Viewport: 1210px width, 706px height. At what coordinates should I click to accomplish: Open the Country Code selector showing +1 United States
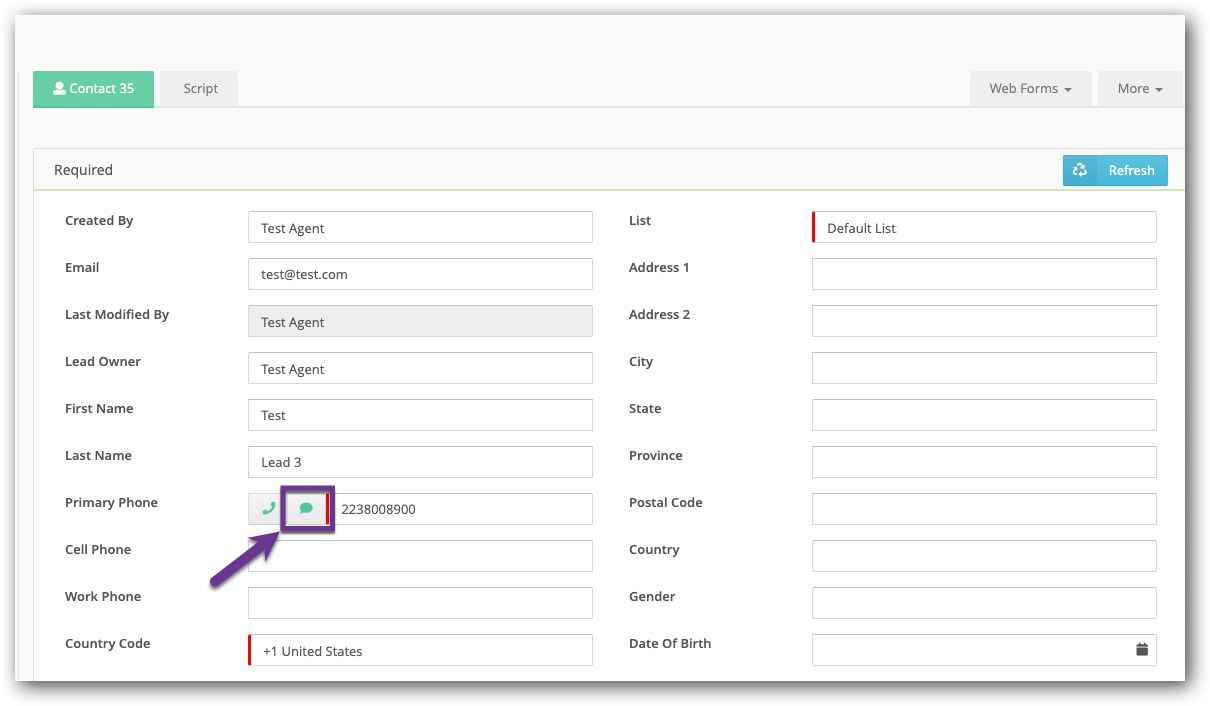click(x=420, y=650)
